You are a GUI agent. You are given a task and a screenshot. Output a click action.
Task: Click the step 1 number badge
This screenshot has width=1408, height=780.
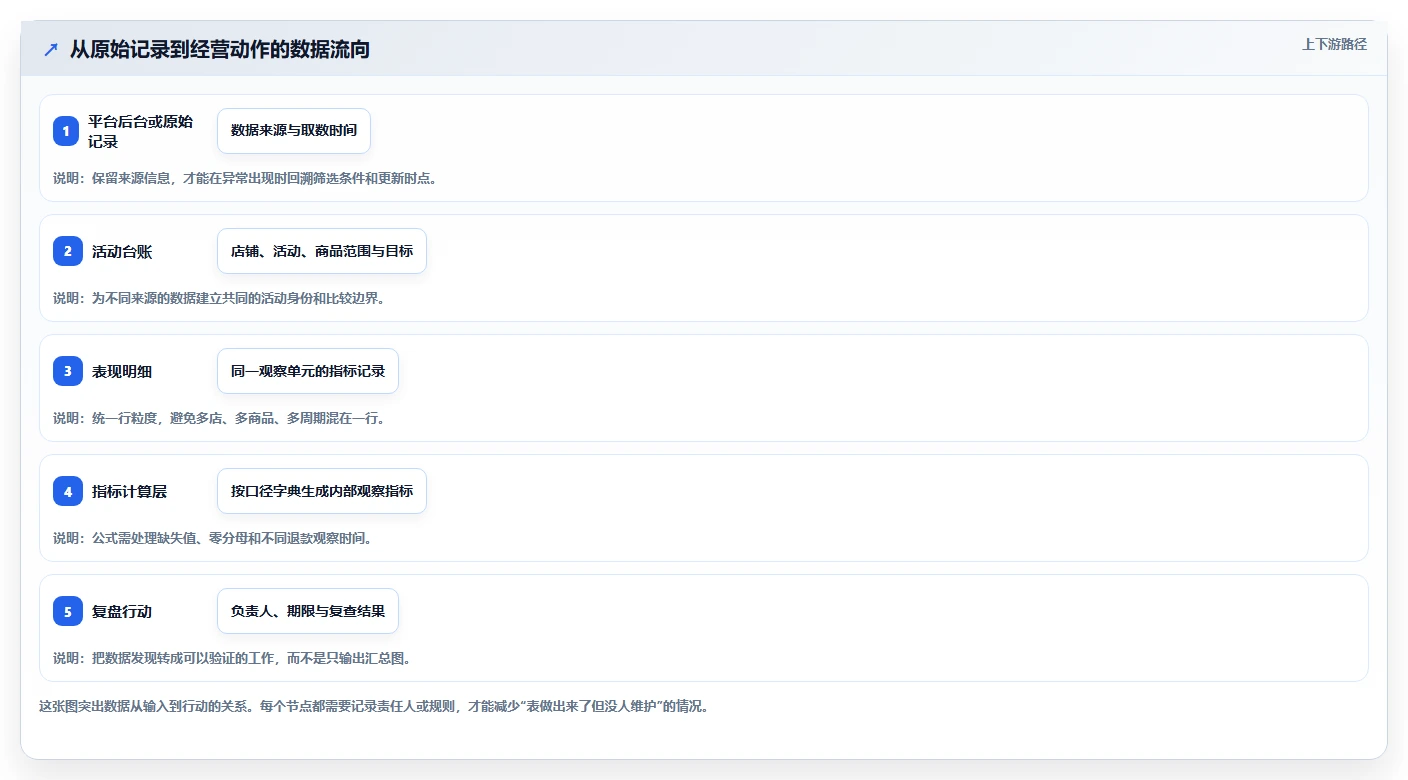pos(67,131)
